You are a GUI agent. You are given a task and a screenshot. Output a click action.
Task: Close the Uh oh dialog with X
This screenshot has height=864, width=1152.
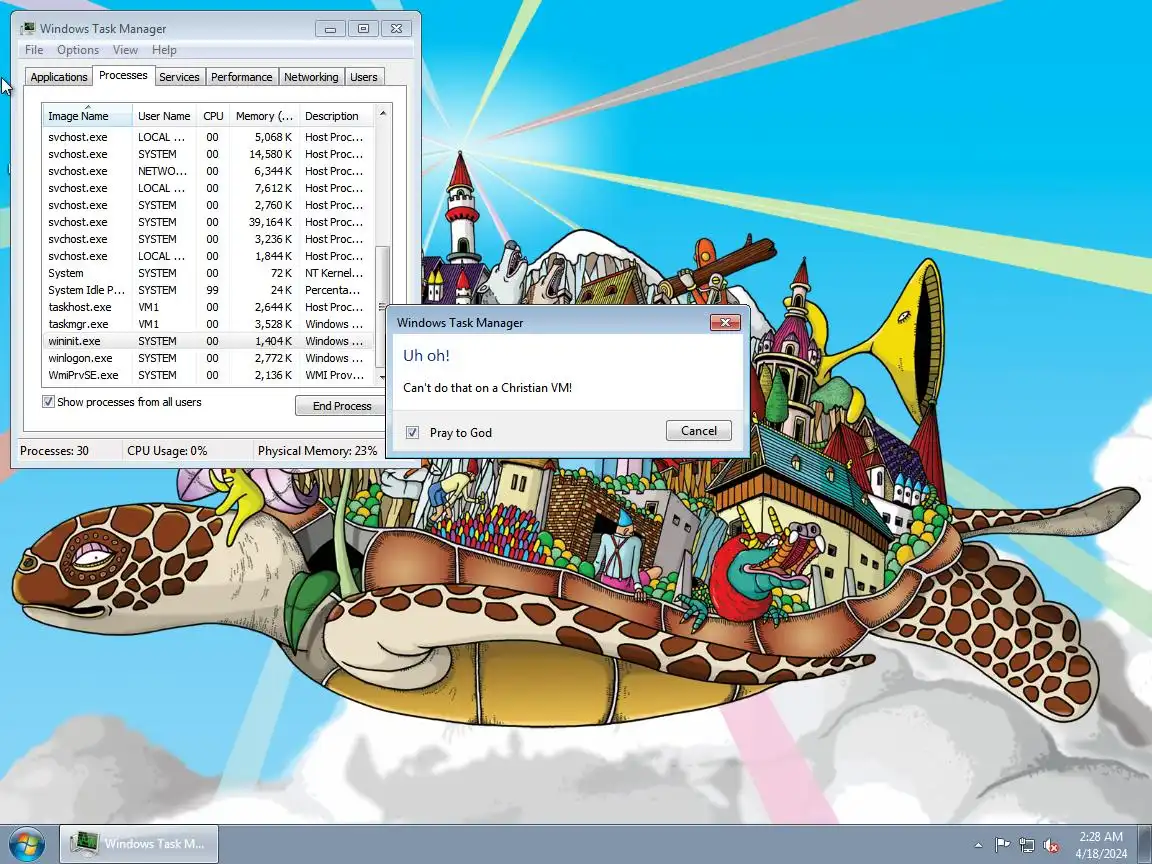coord(725,323)
